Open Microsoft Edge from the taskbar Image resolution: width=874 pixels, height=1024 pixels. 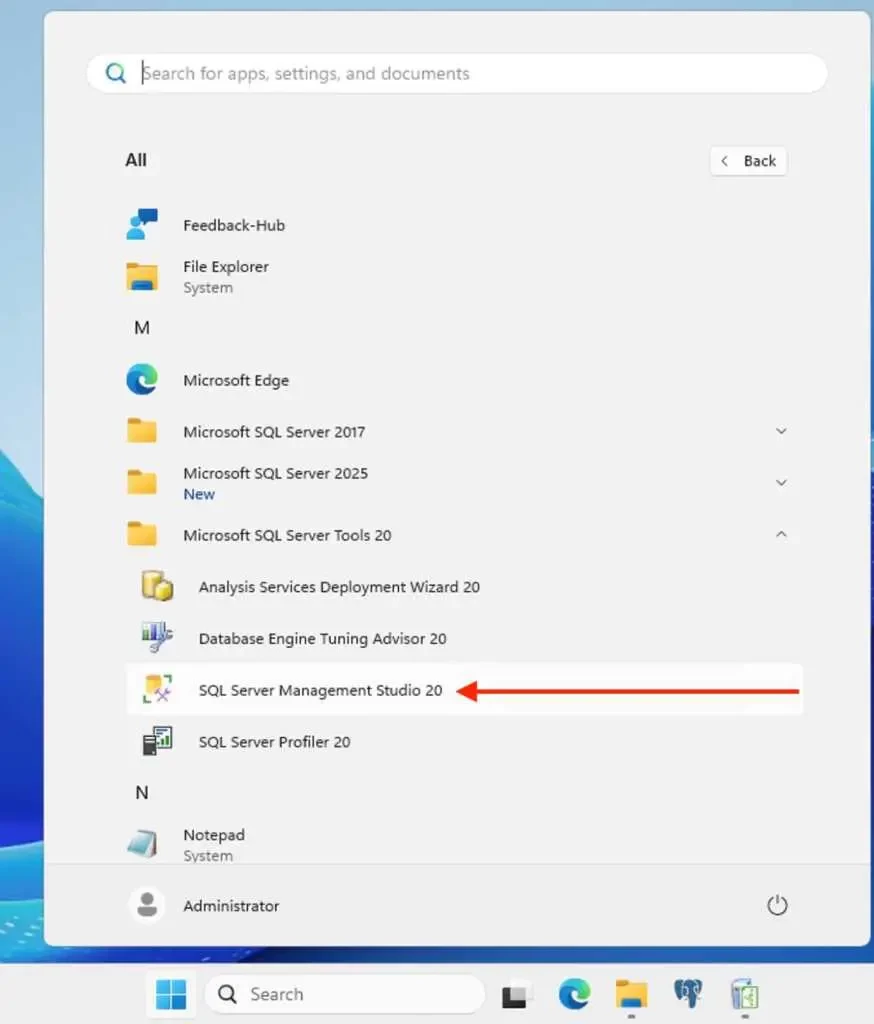(x=574, y=995)
